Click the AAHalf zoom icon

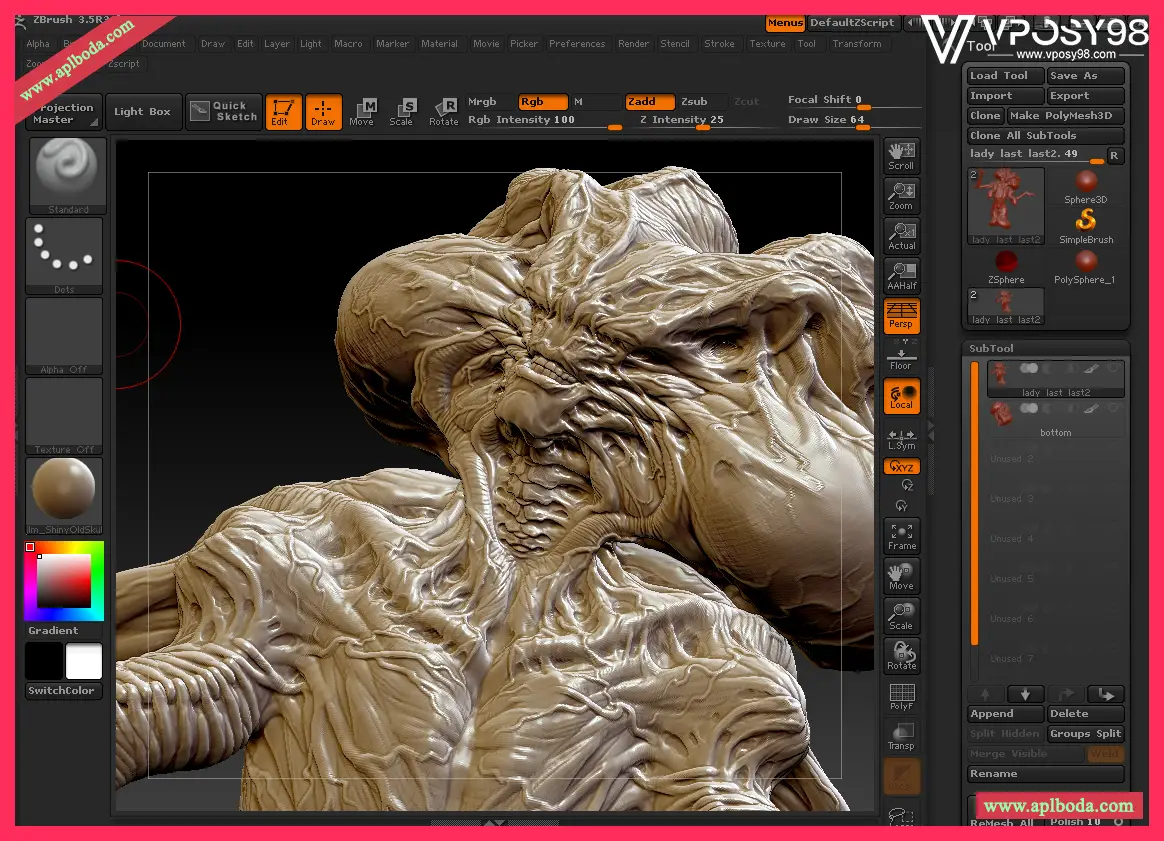point(901,276)
